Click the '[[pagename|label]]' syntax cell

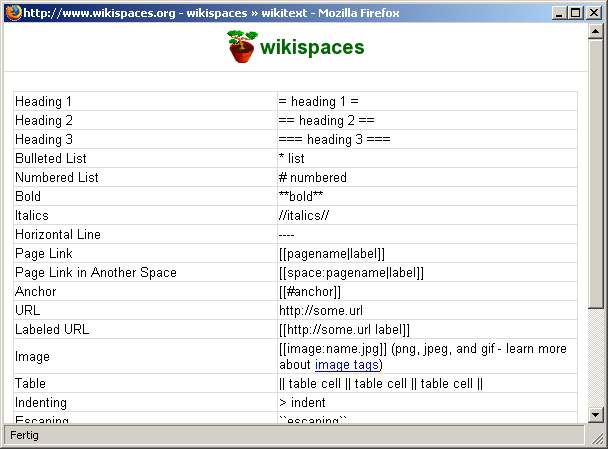coord(427,254)
